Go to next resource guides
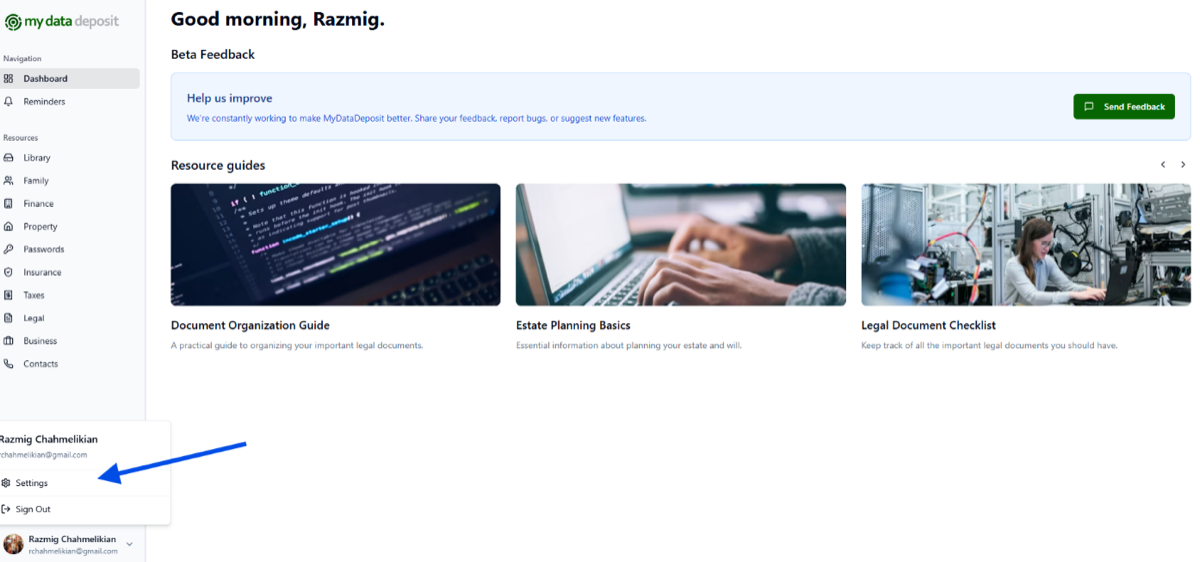This screenshot has width=1200, height=562. (x=1183, y=165)
